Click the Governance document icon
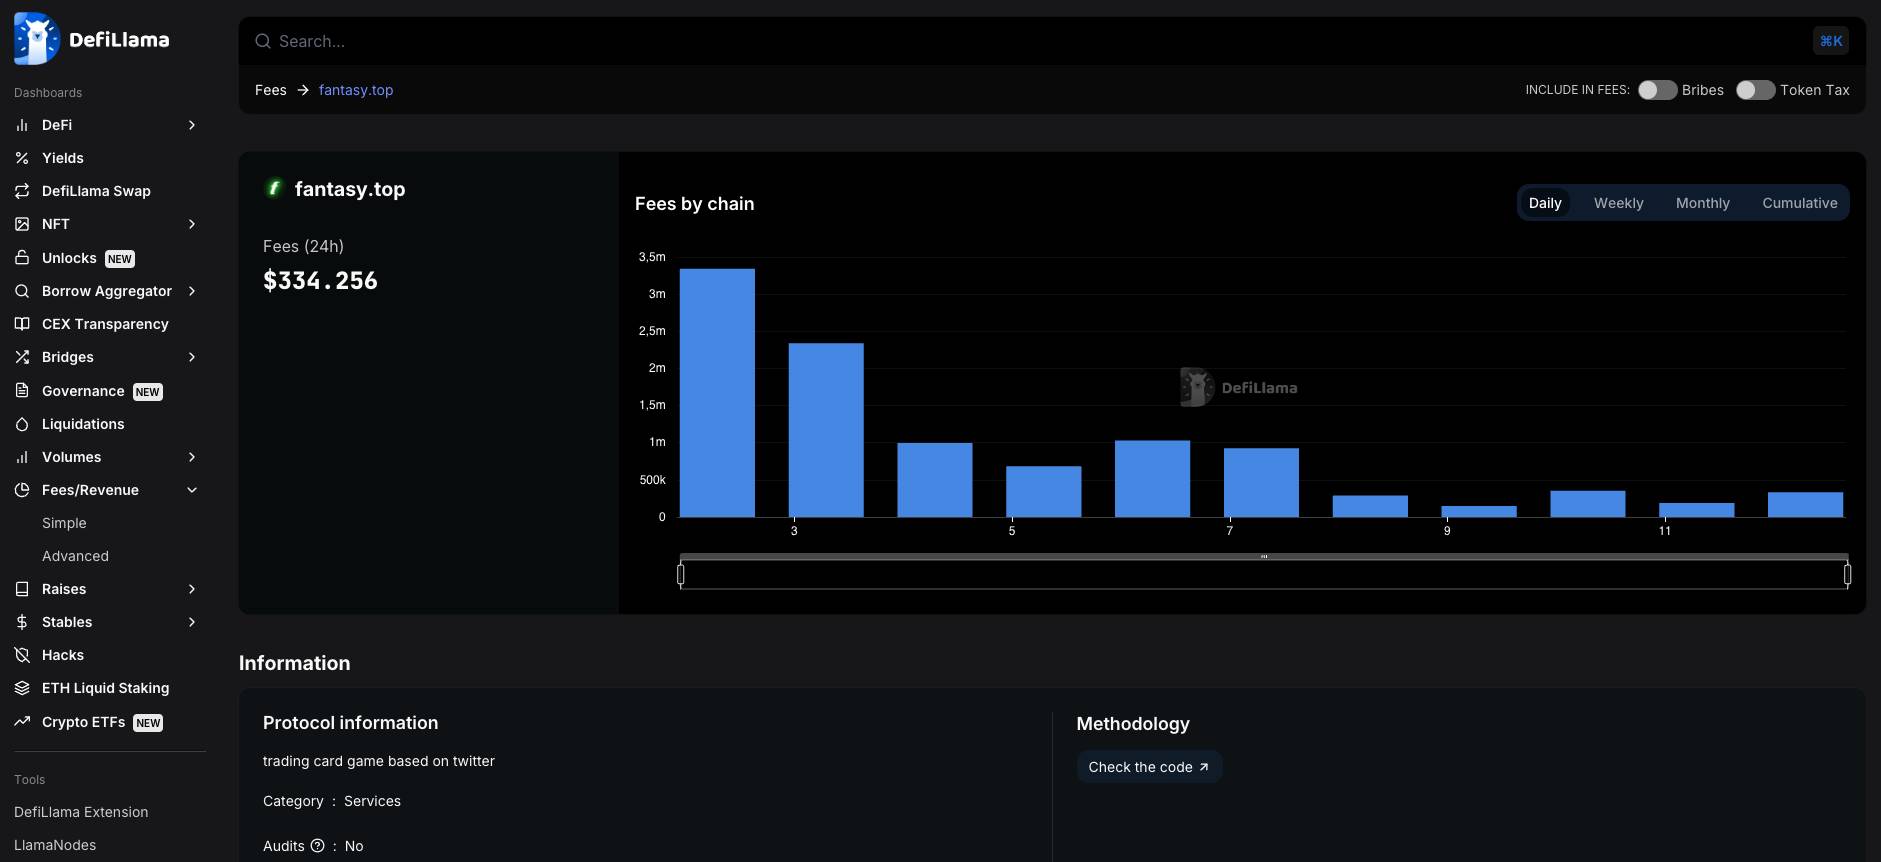Viewport: 1881px width, 862px height. click(x=22, y=391)
